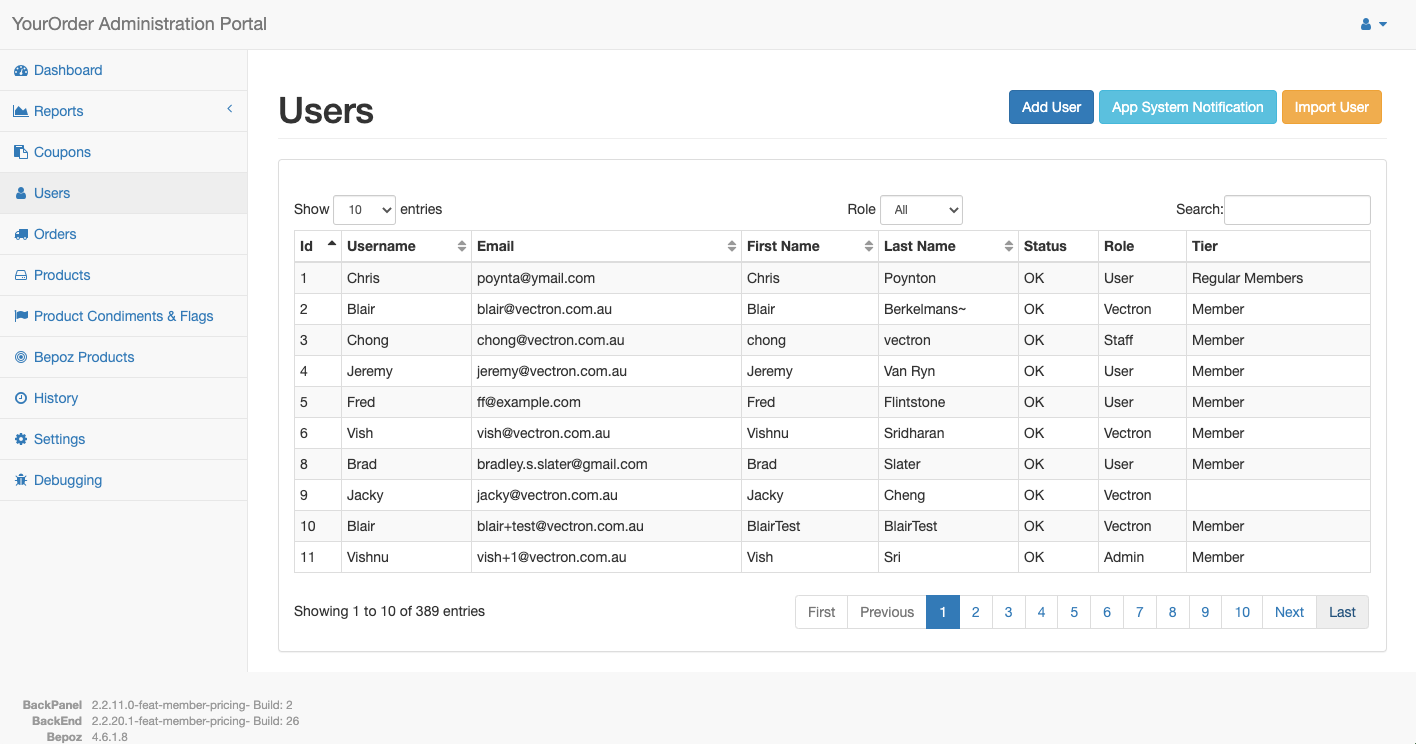Open the Role filter dropdown
The height and width of the screenshot is (744, 1416).
click(921, 210)
